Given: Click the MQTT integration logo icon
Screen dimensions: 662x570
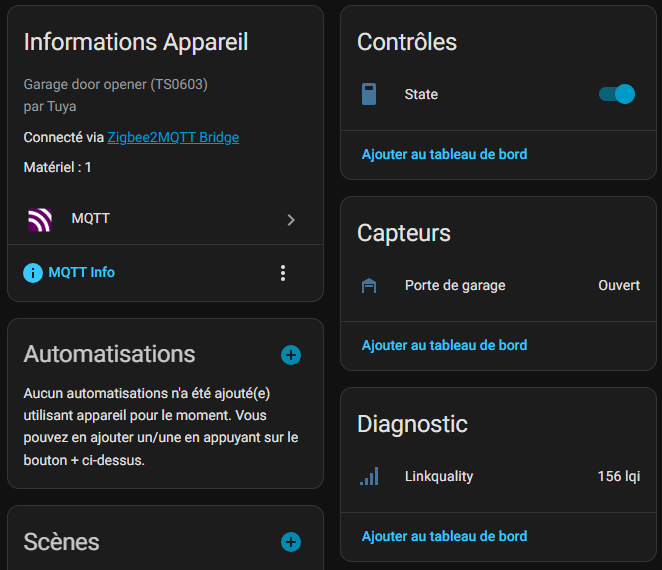Looking at the screenshot, I should [x=39, y=219].
